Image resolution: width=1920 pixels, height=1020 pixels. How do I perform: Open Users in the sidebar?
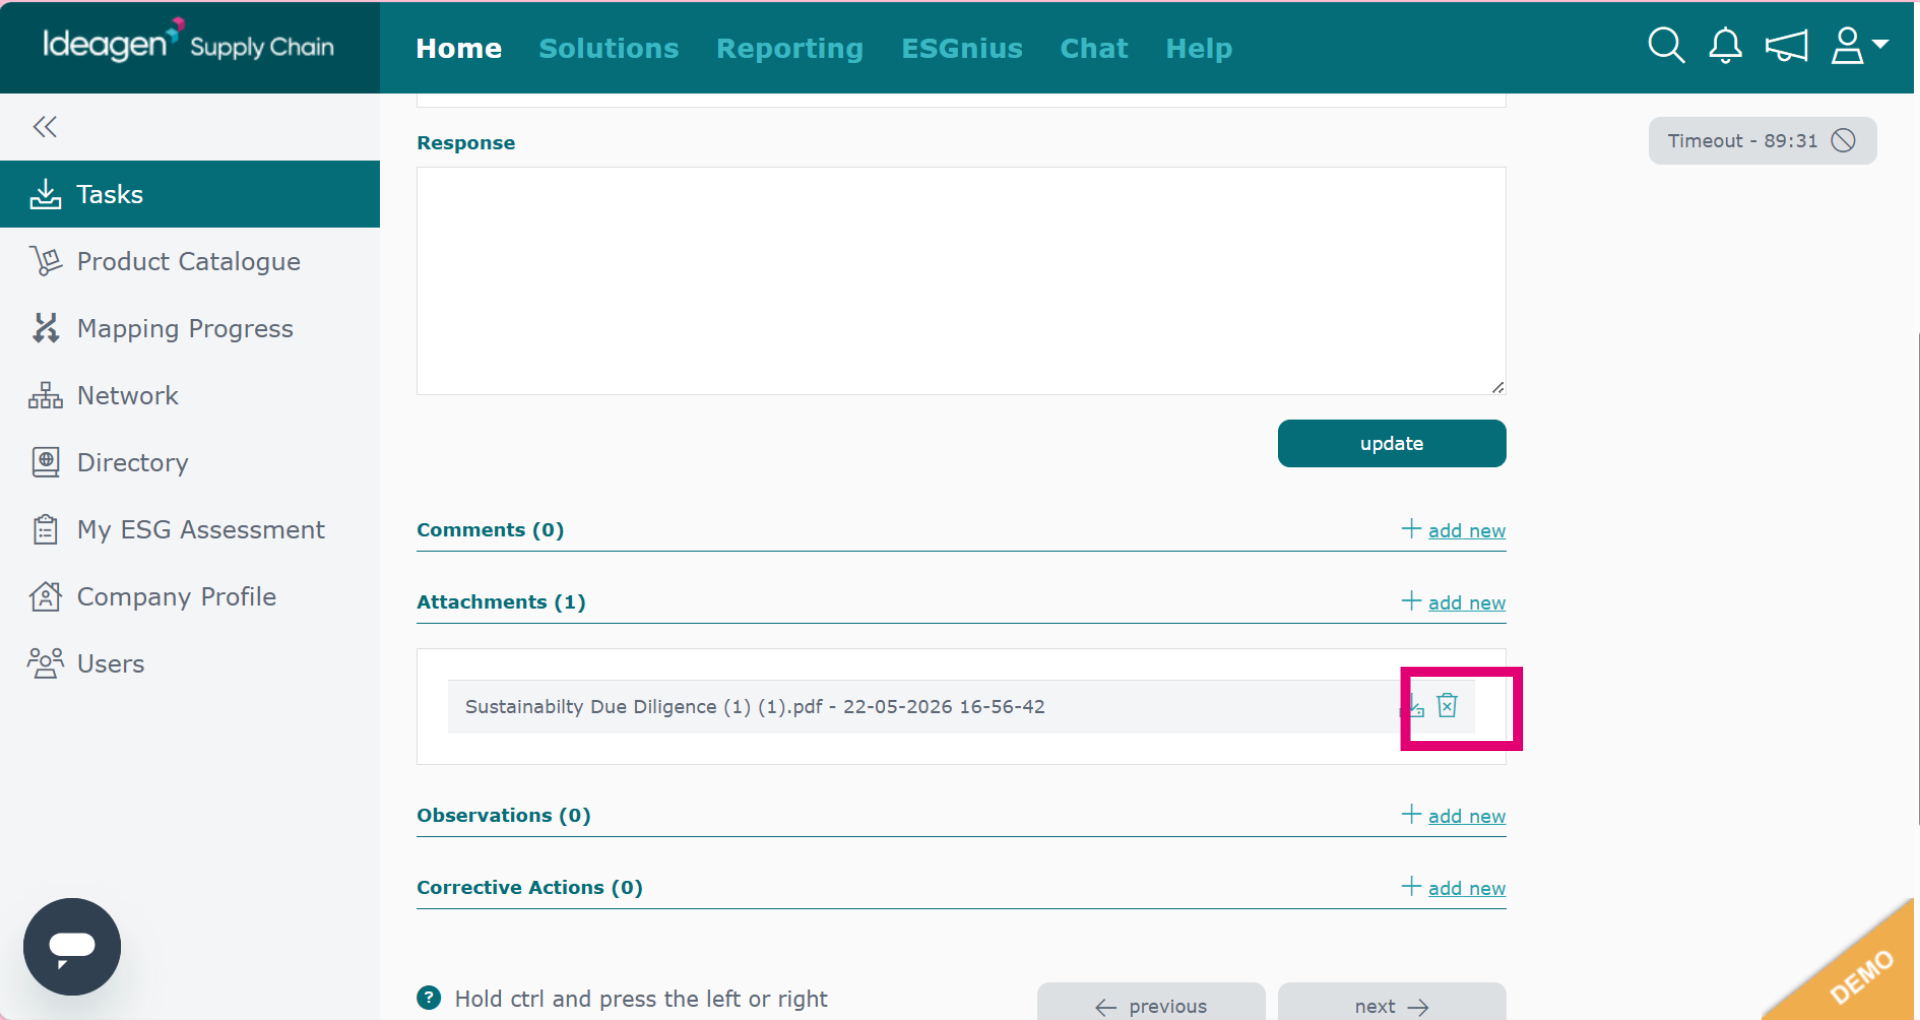[x=190, y=663]
